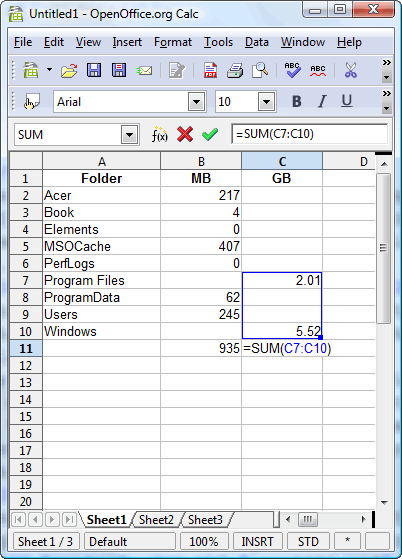Click the Save floppy disk icon

pyautogui.click(x=94, y=70)
